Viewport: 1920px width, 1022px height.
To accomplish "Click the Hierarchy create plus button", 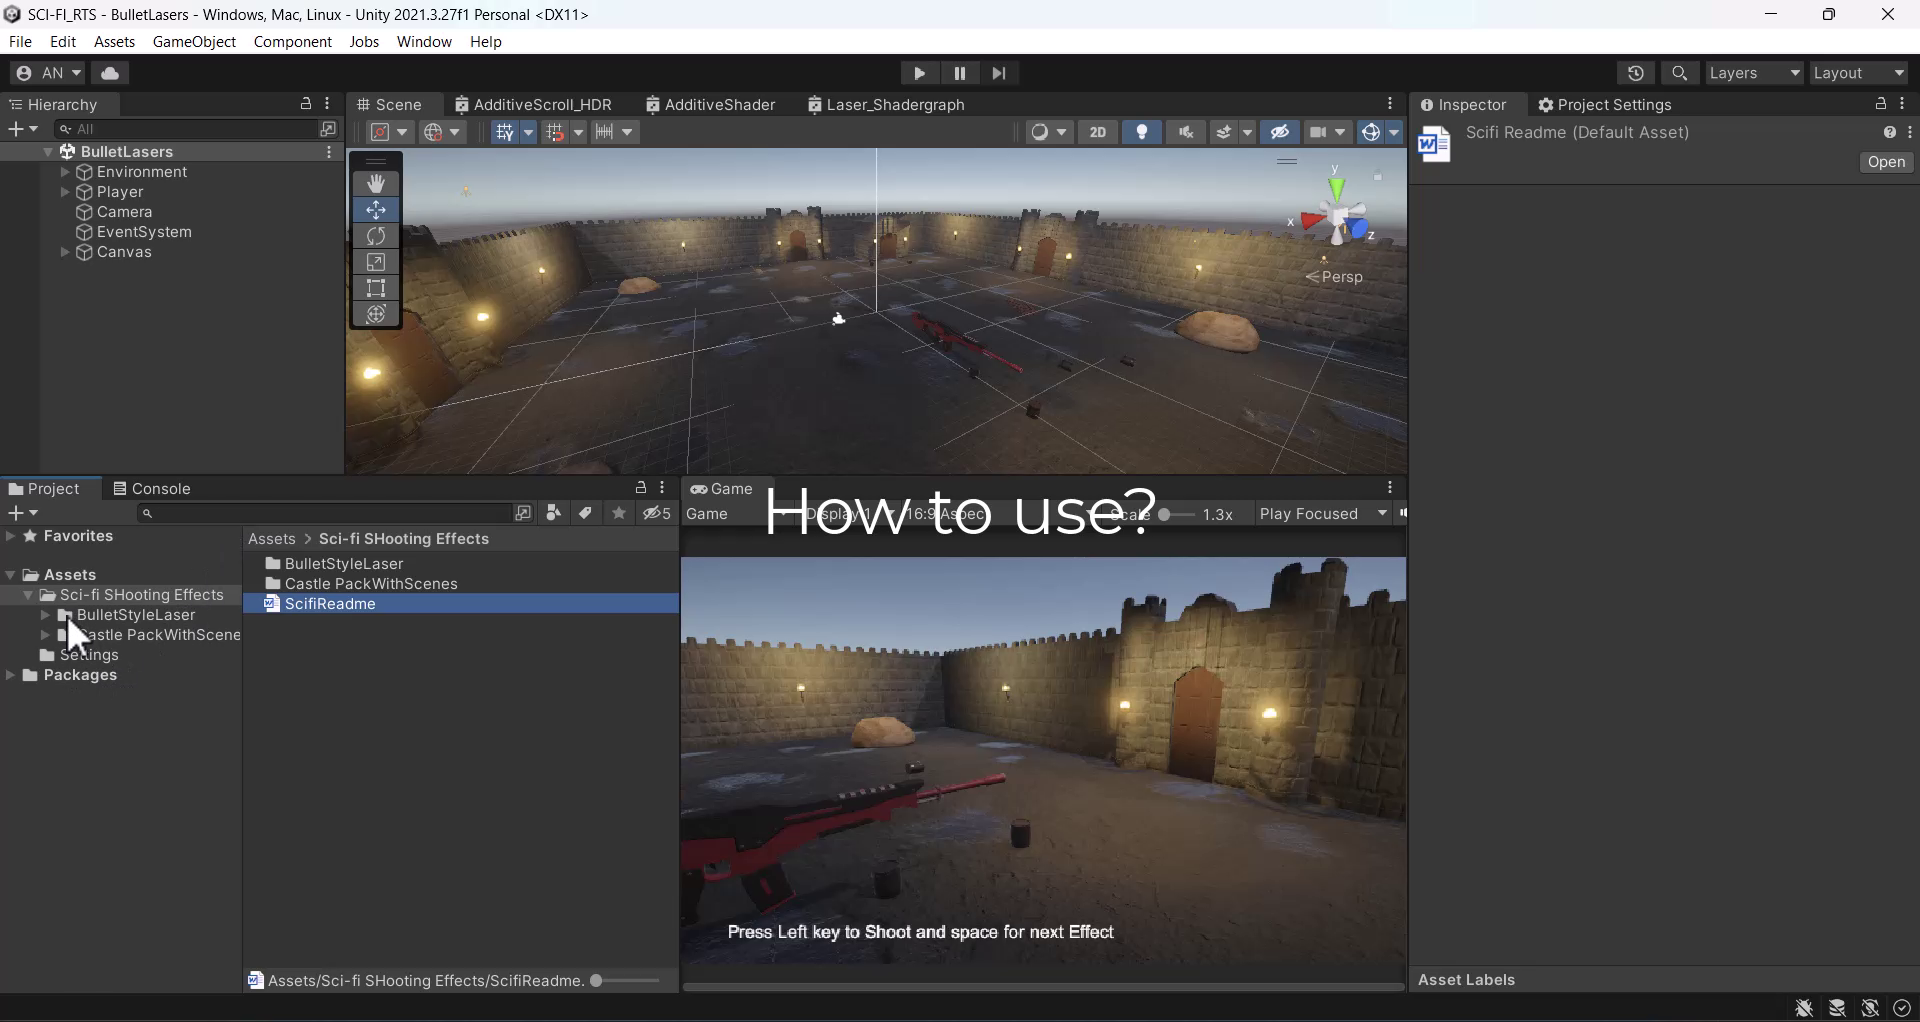I will 22,129.
